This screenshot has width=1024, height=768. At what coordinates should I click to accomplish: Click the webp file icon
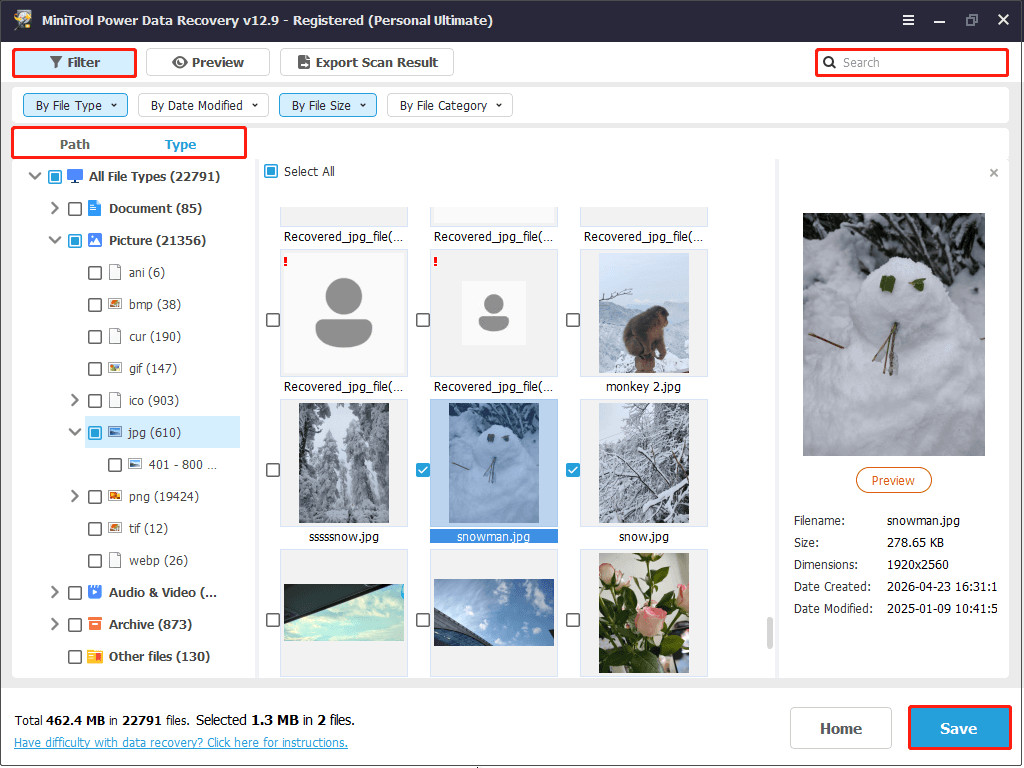(115, 560)
